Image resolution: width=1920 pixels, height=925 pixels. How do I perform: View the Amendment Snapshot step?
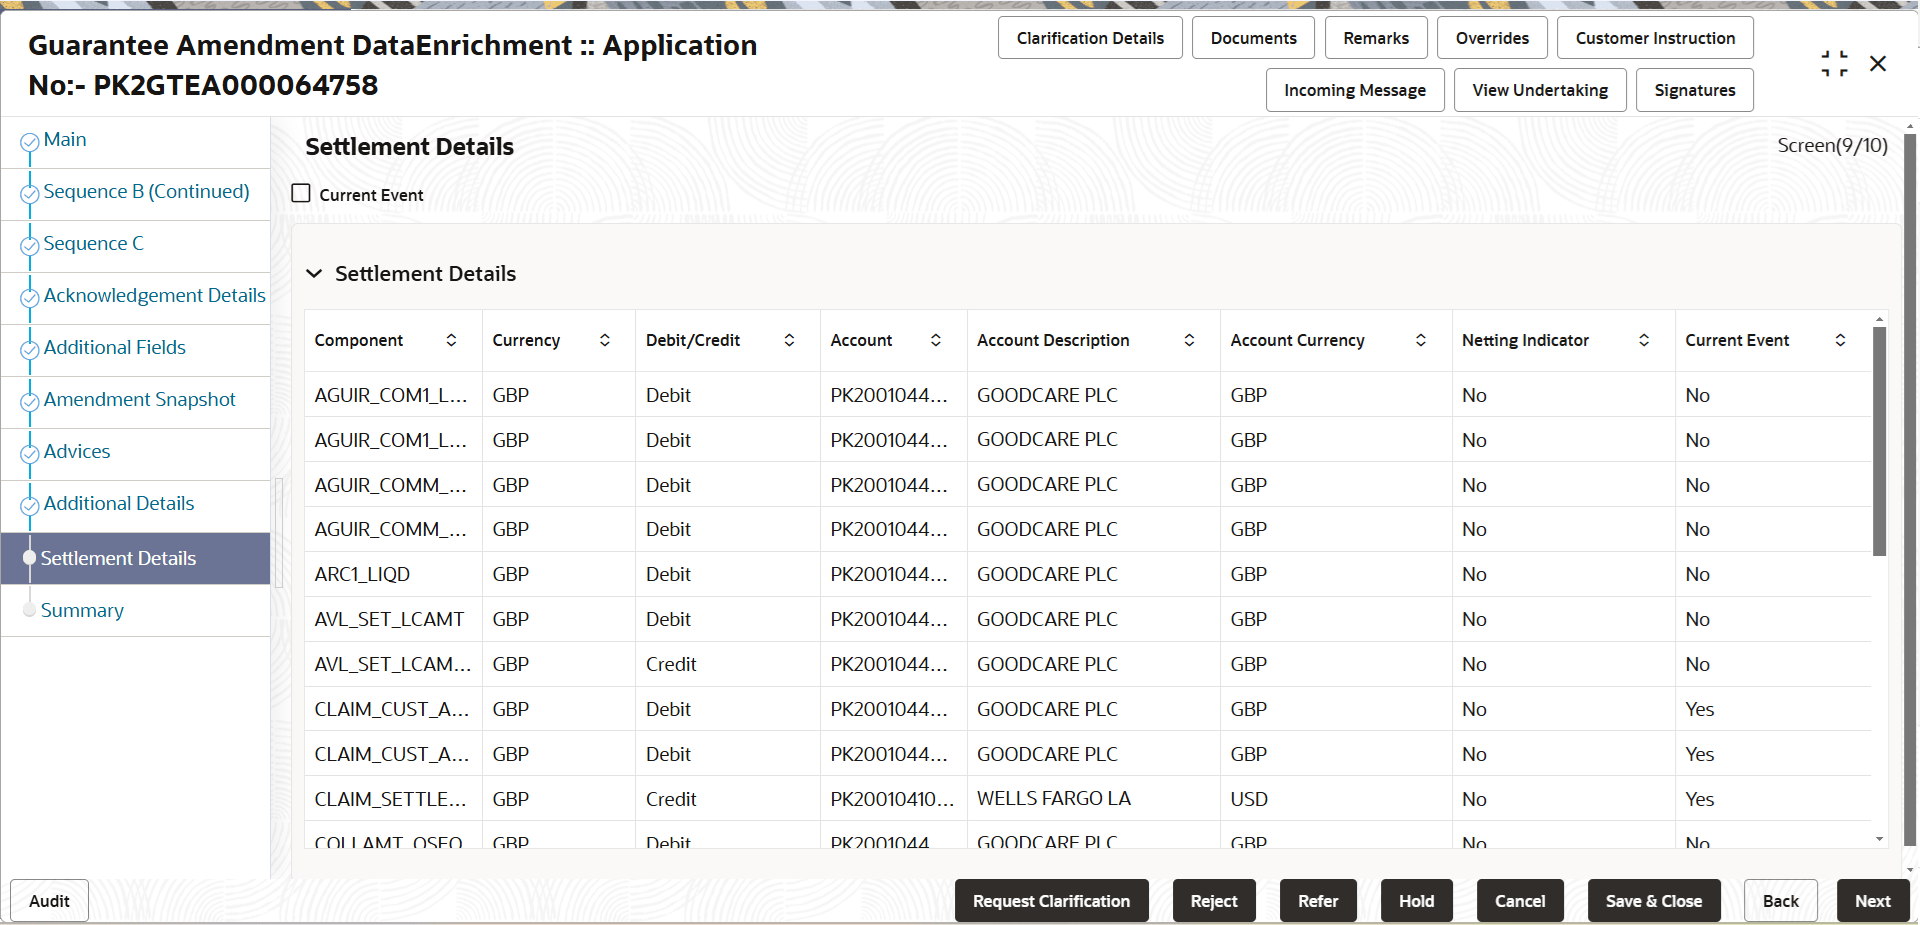140,400
